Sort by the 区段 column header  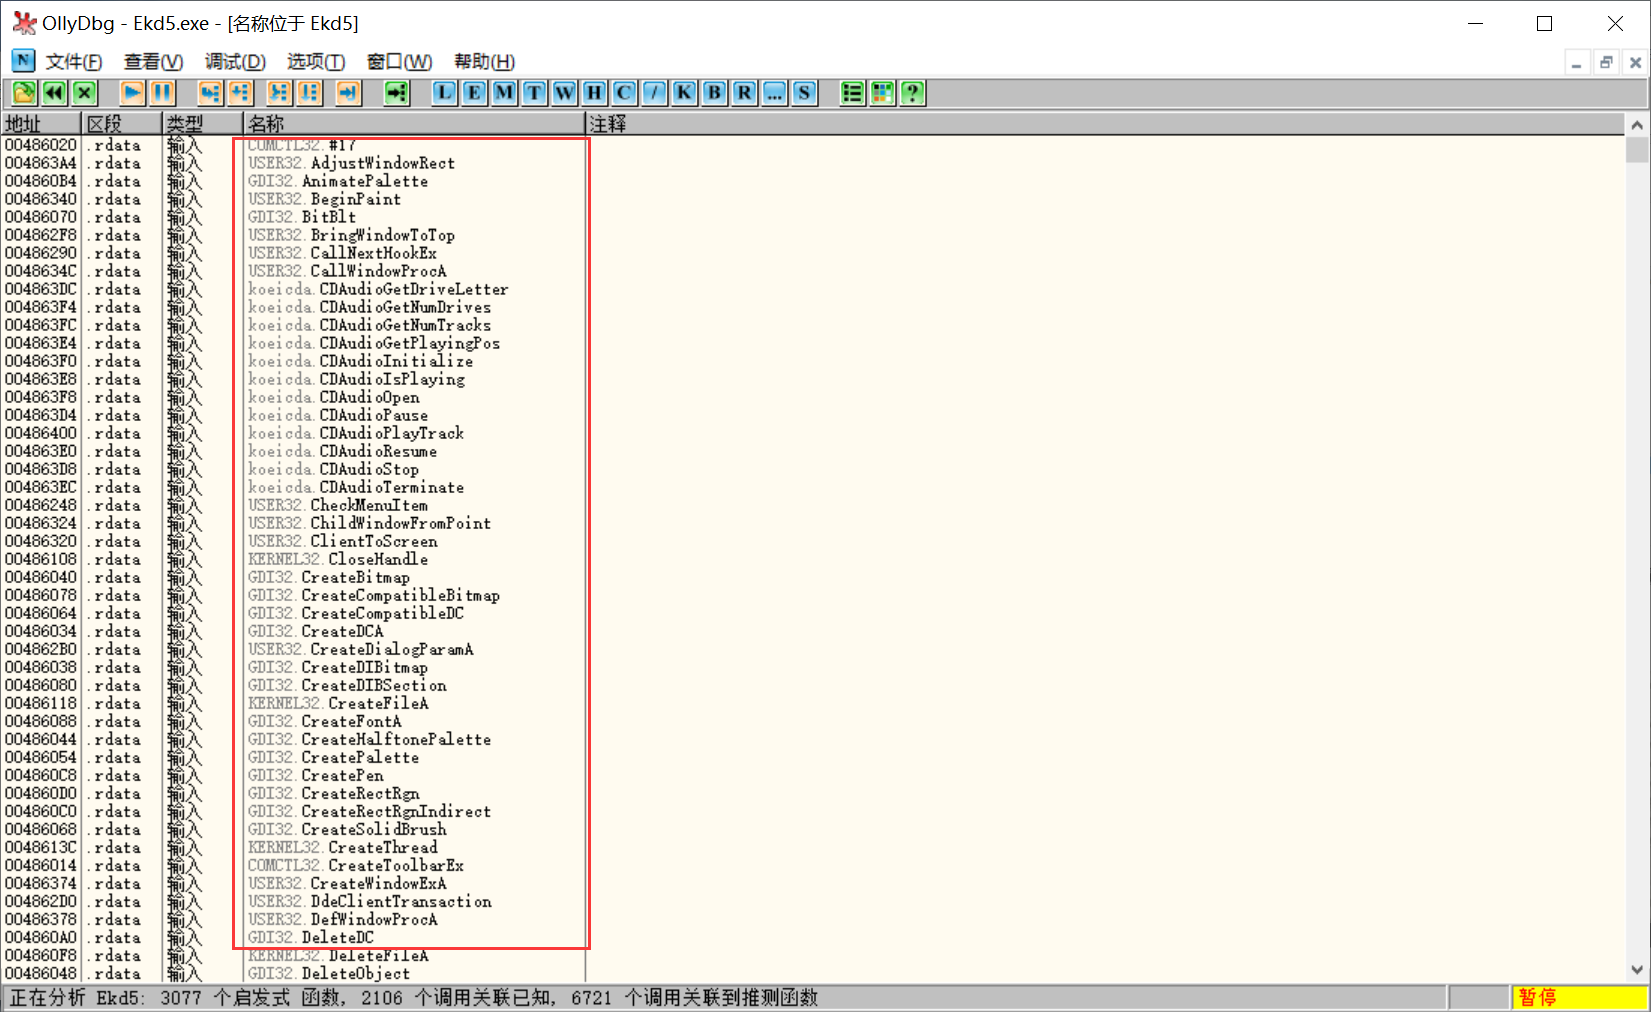[x=121, y=124]
